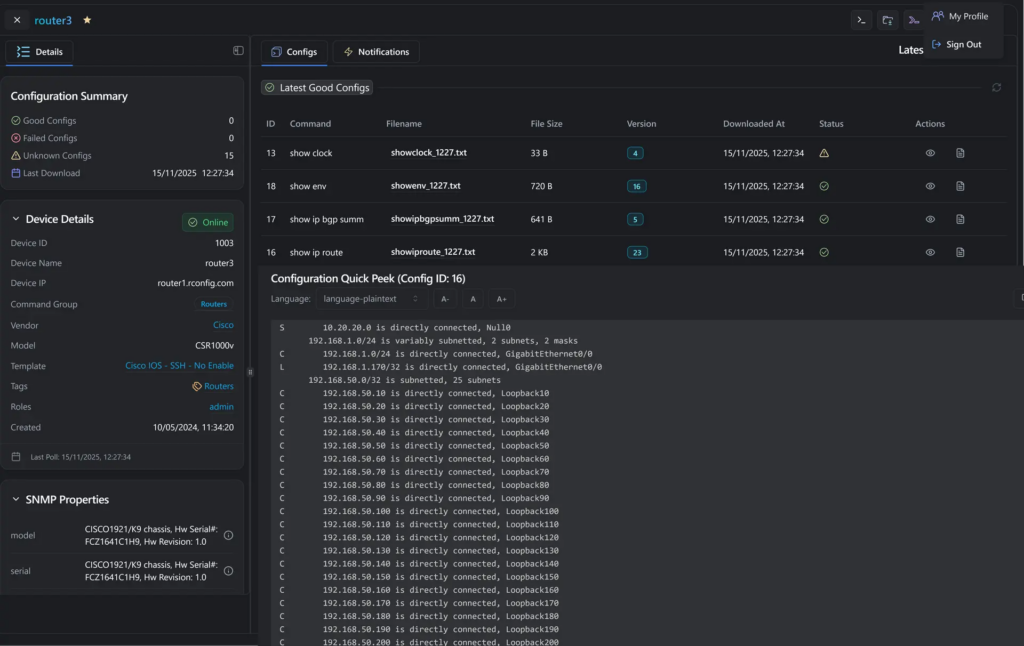Image resolution: width=1024 pixels, height=646 pixels.
Task: Open document icon for showiproute_1227.txt
Action: 960,252
